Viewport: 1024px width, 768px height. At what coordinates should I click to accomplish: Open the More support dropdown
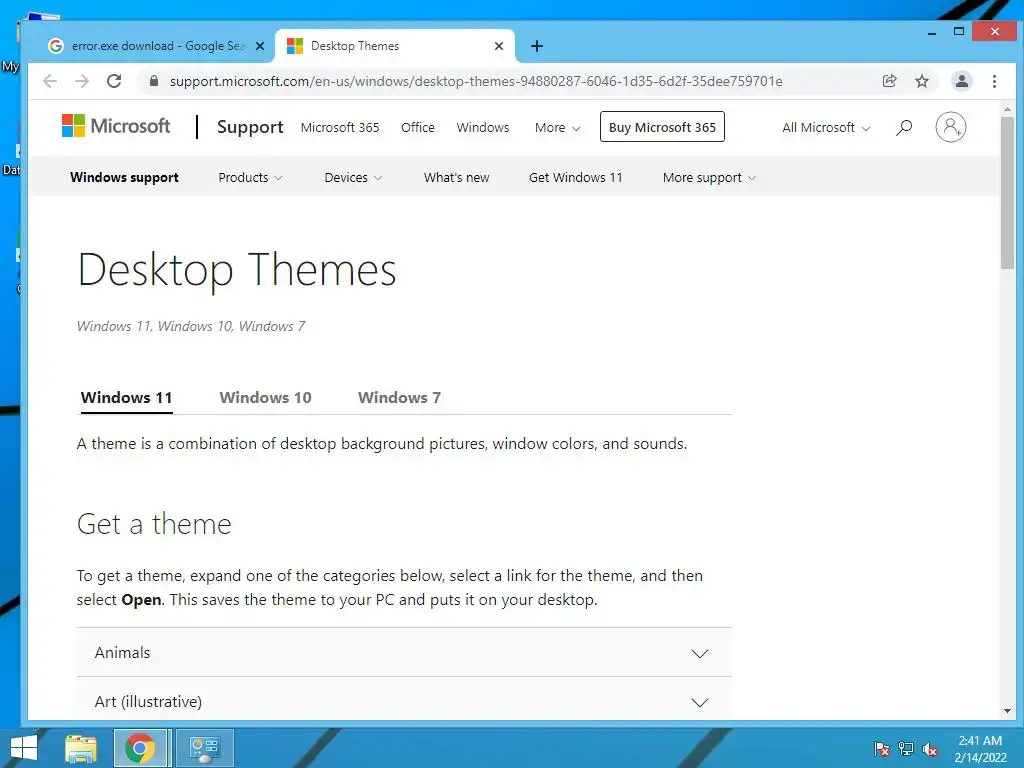click(709, 178)
